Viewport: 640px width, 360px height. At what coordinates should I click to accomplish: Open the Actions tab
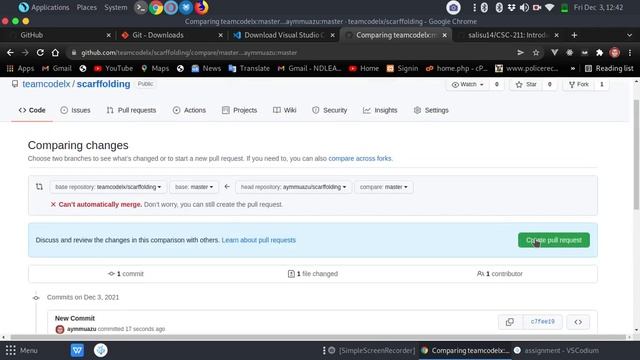tap(189, 110)
